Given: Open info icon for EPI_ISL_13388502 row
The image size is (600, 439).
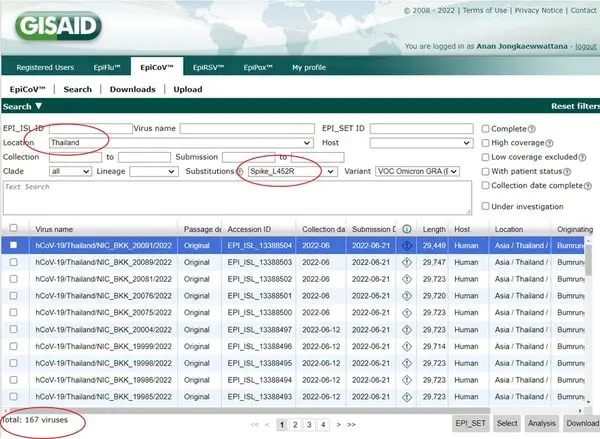Looking at the screenshot, I should 407,279.
